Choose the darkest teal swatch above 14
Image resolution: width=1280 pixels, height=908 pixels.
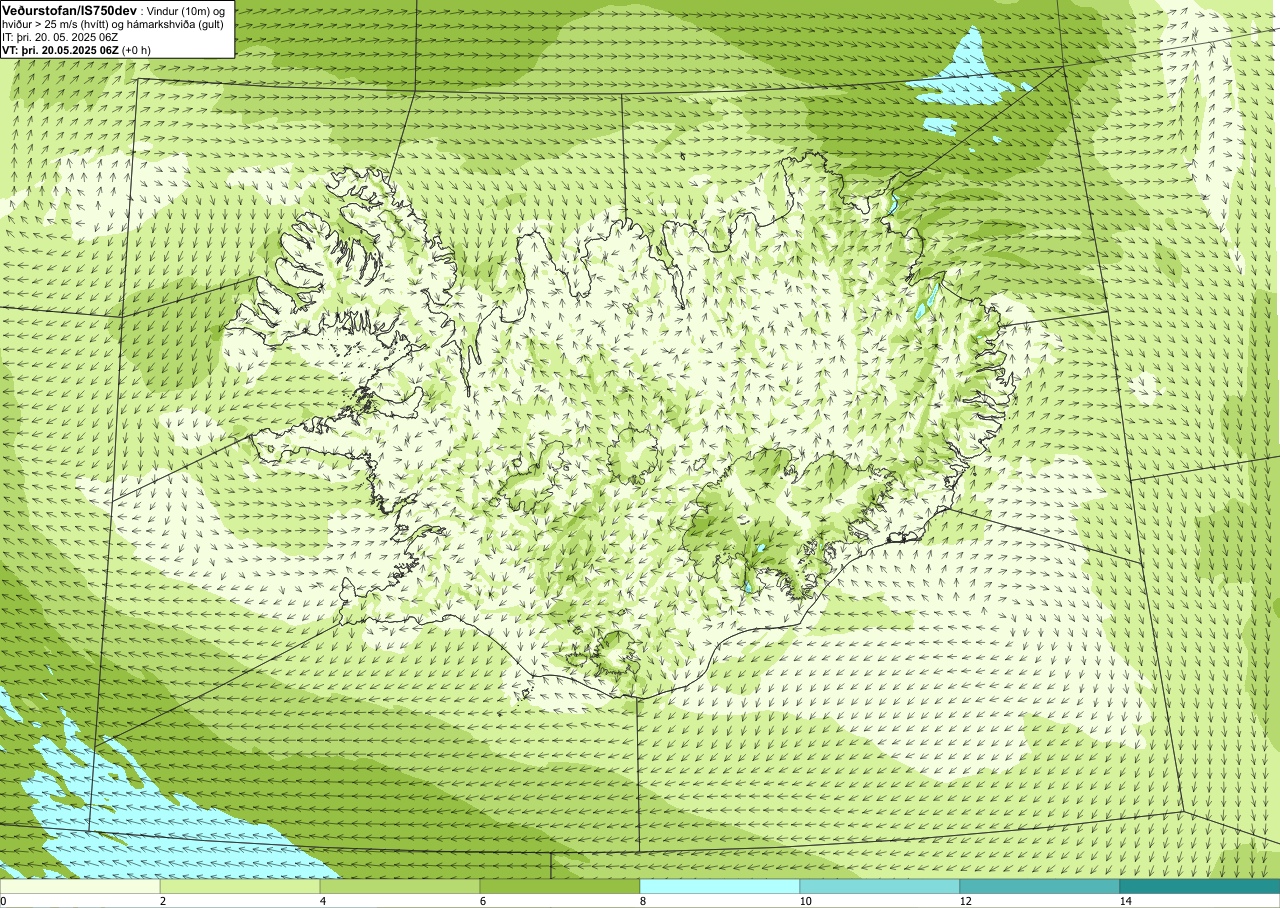(x=1200, y=886)
